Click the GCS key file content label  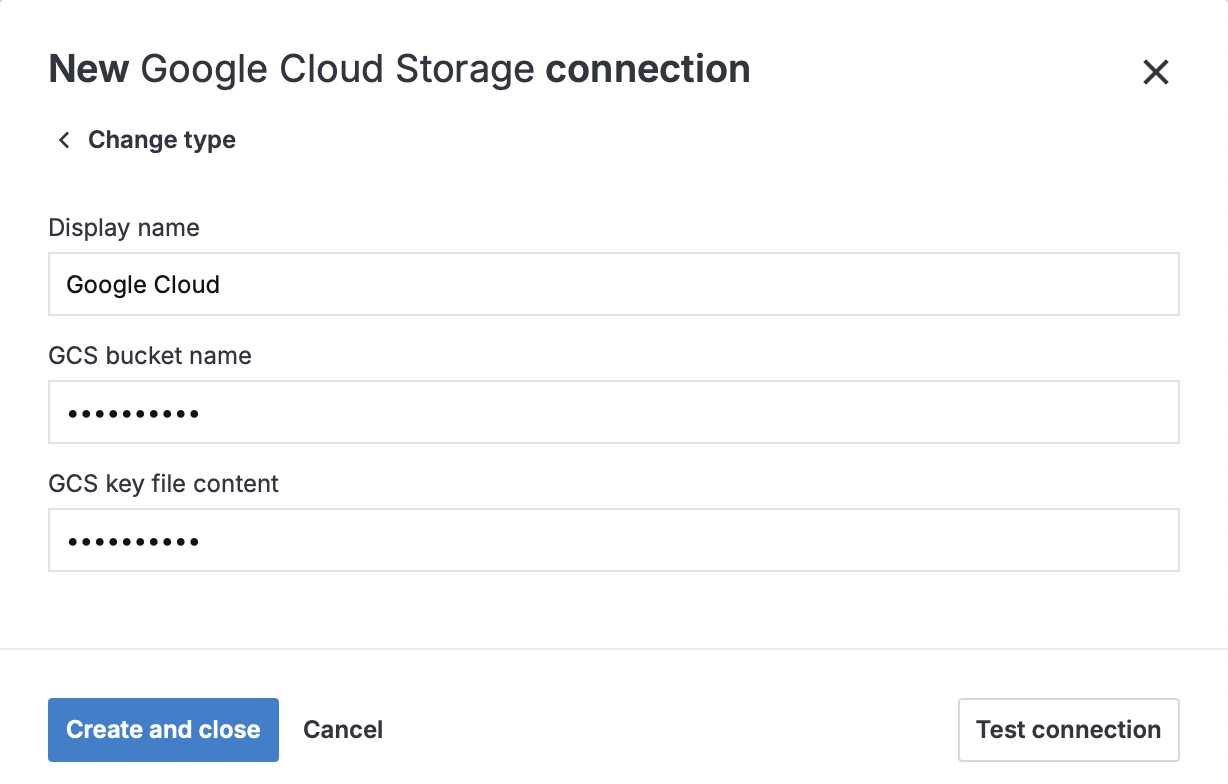coord(163,484)
